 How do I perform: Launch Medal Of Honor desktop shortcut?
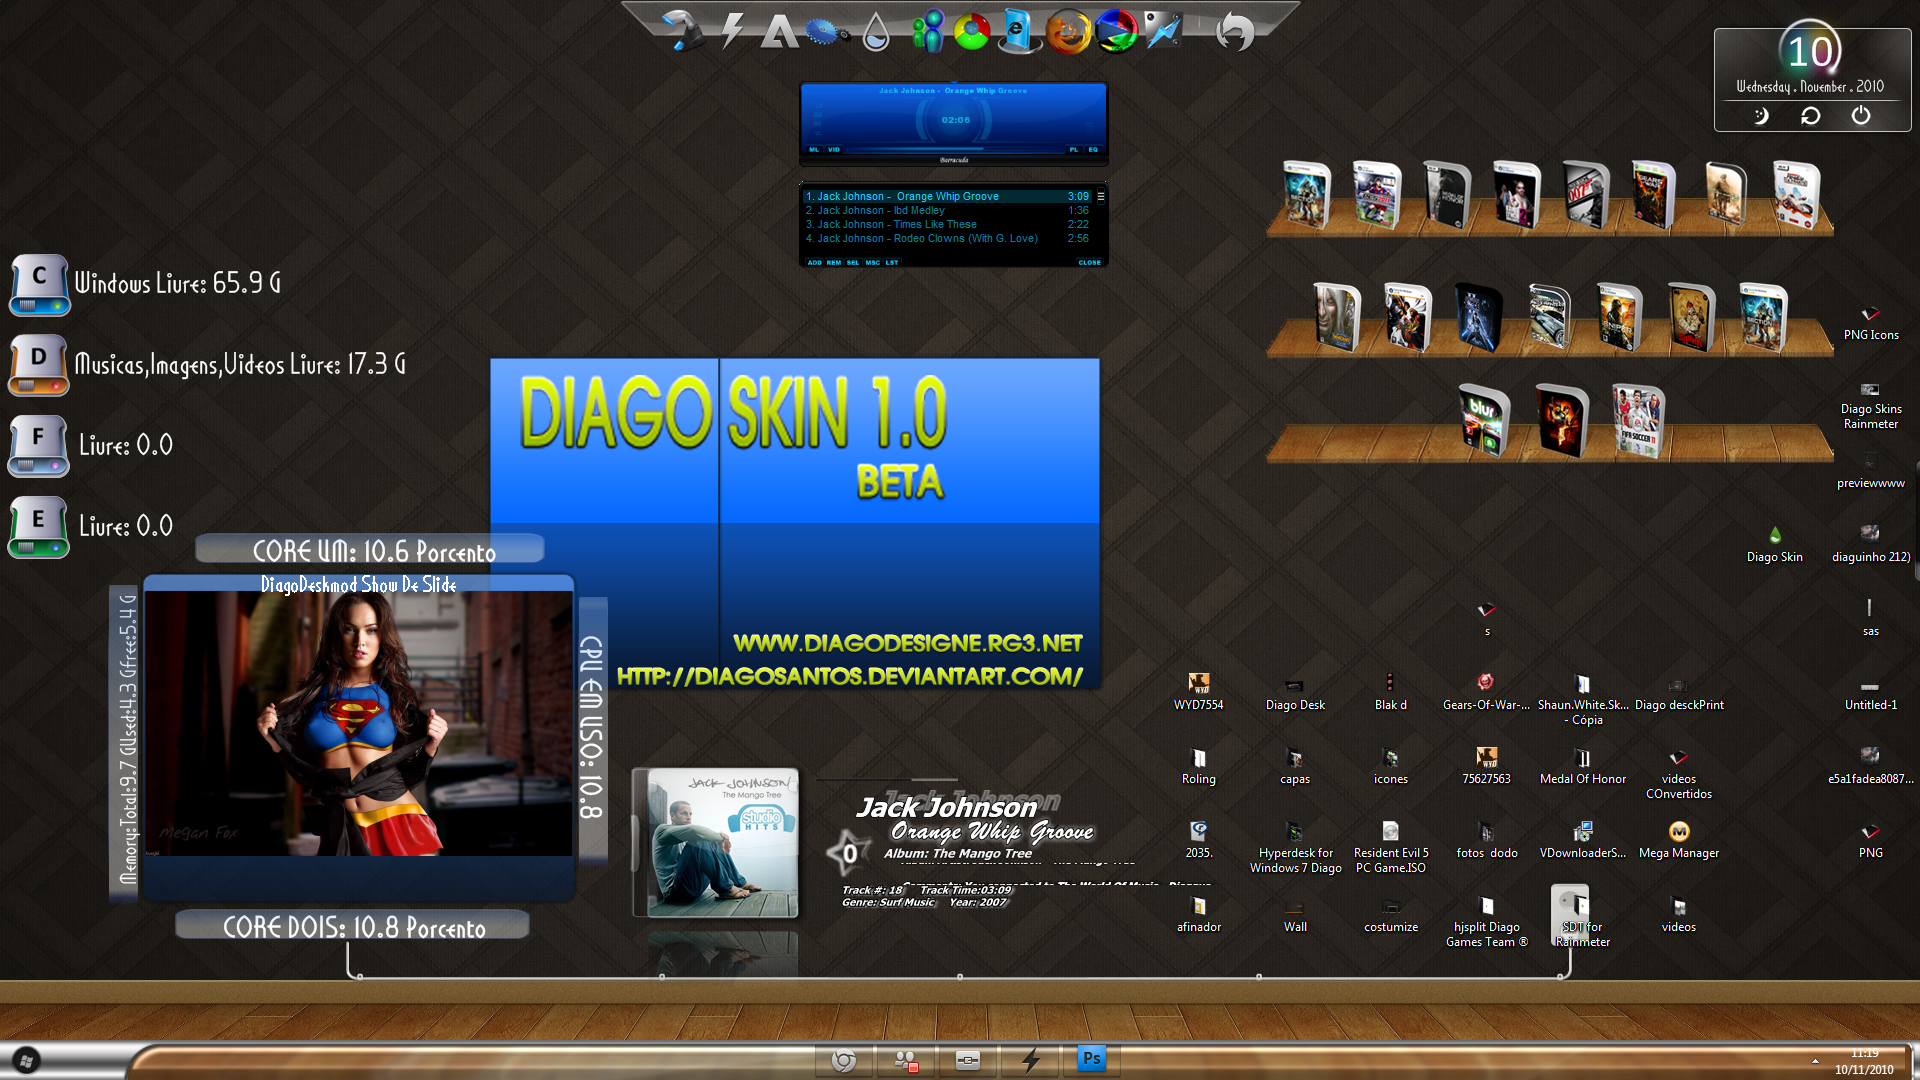point(1583,757)
